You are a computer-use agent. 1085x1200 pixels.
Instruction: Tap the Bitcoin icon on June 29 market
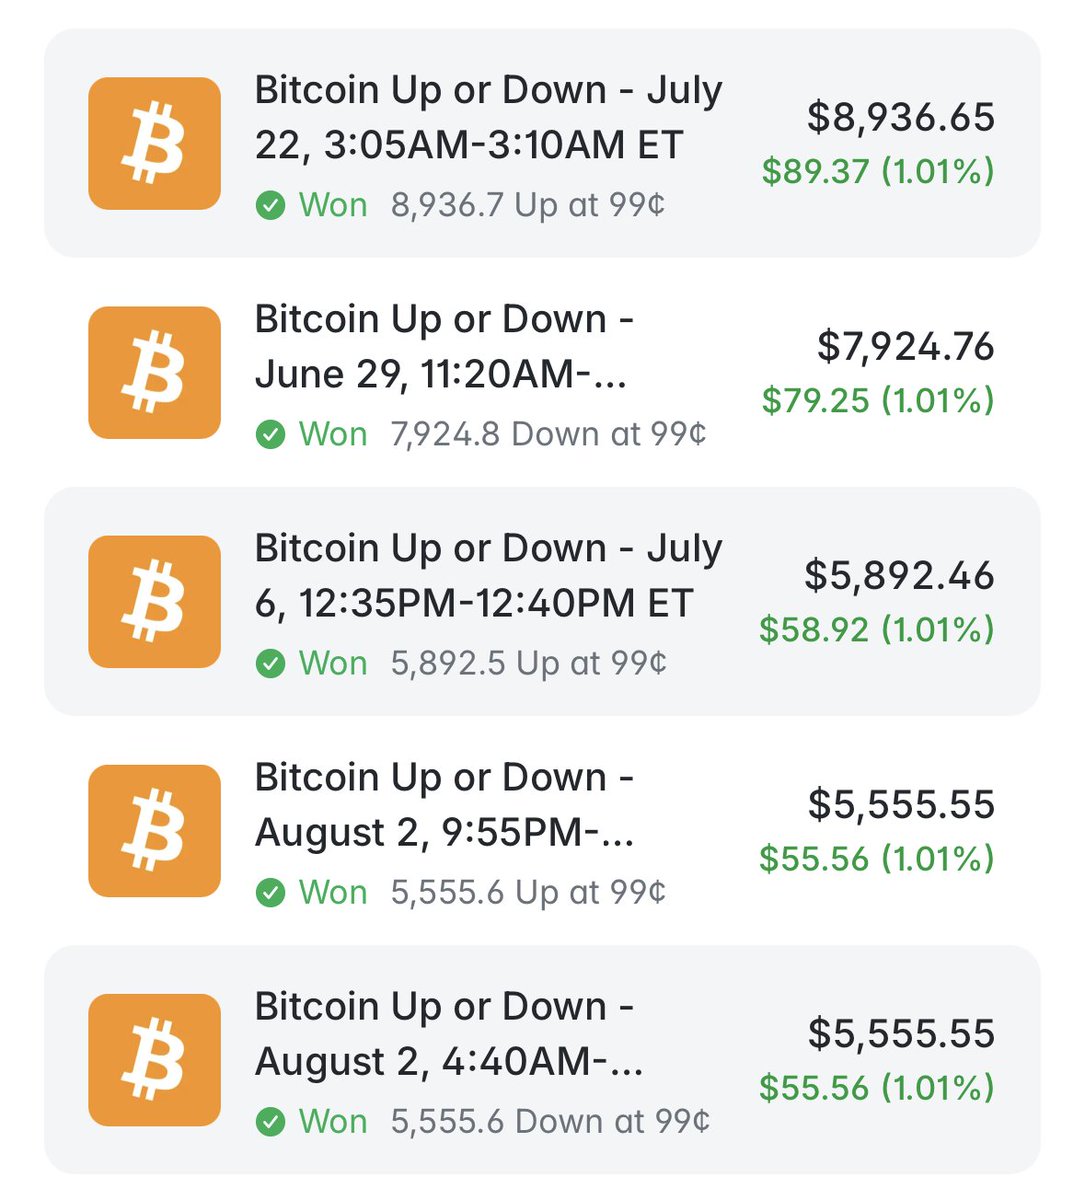154,373
